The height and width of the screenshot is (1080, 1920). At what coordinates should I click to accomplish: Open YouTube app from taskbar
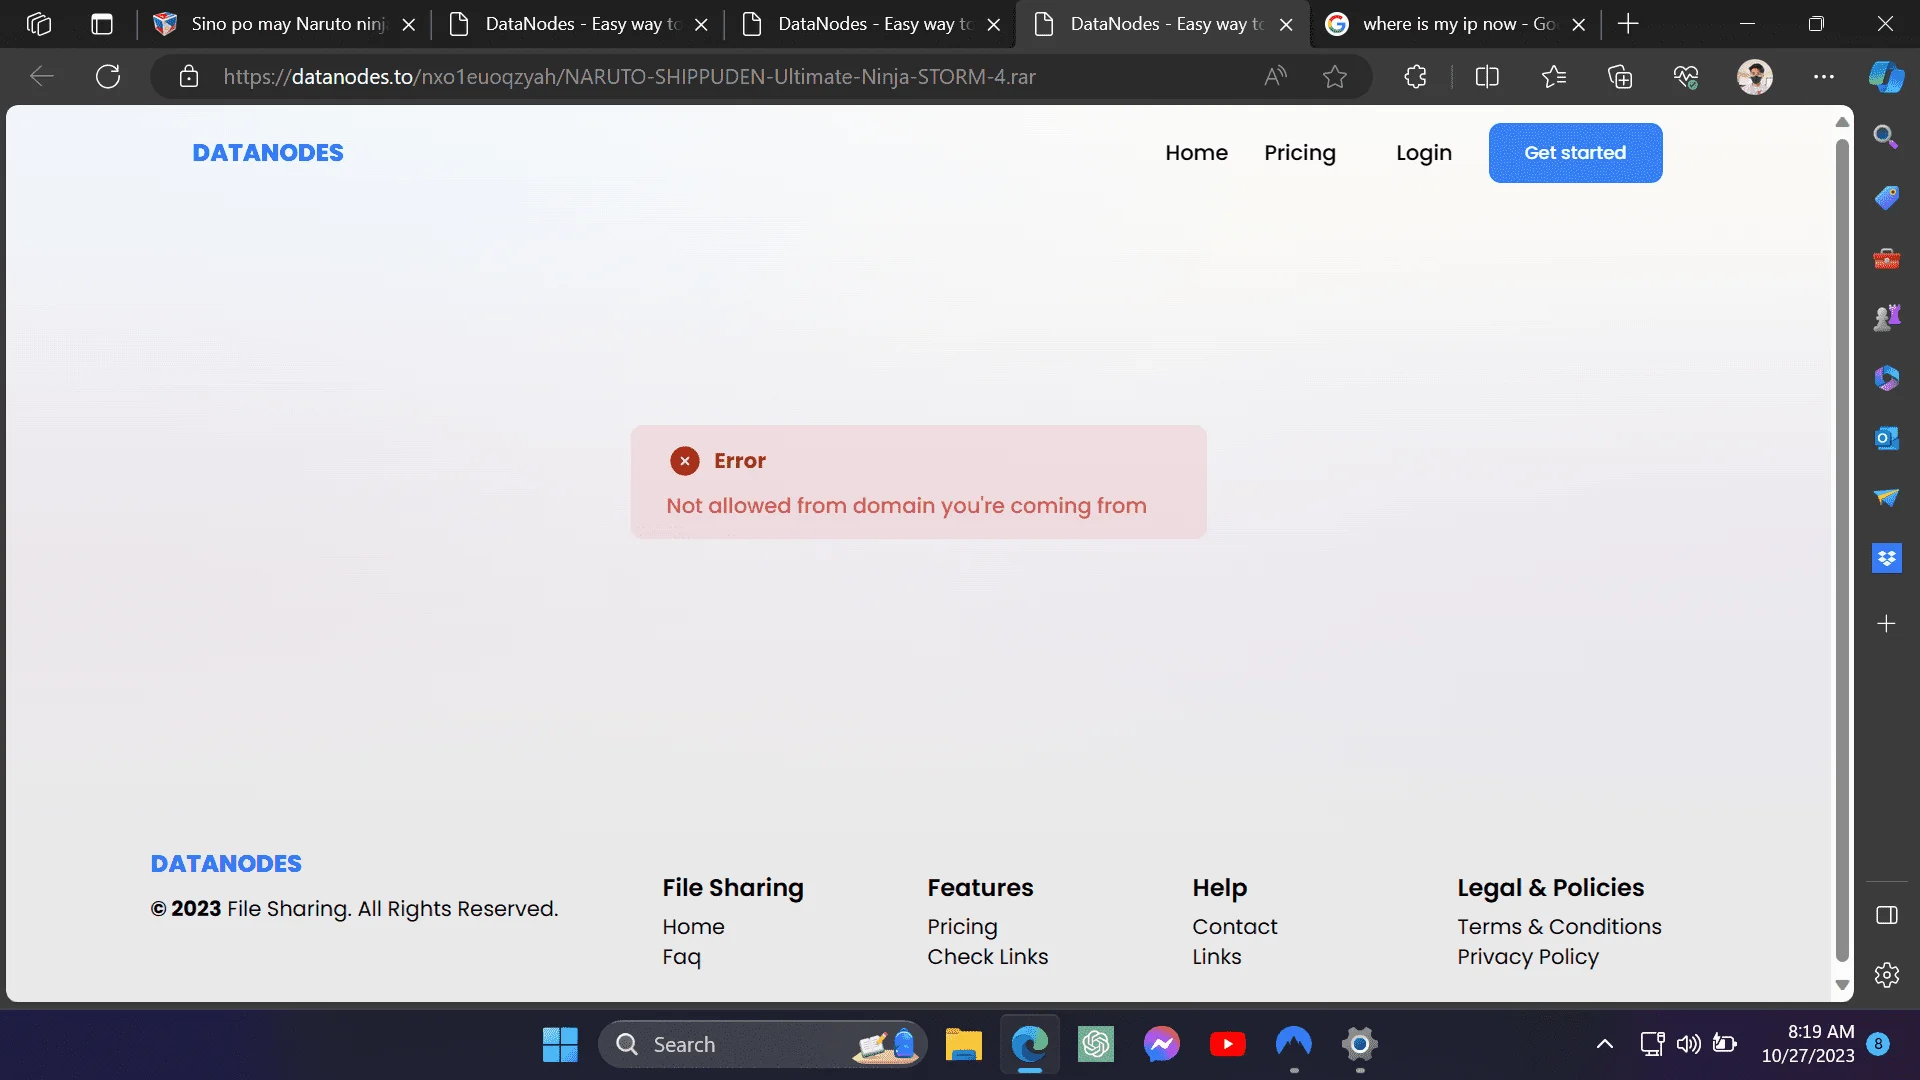pos(1227,1045)
